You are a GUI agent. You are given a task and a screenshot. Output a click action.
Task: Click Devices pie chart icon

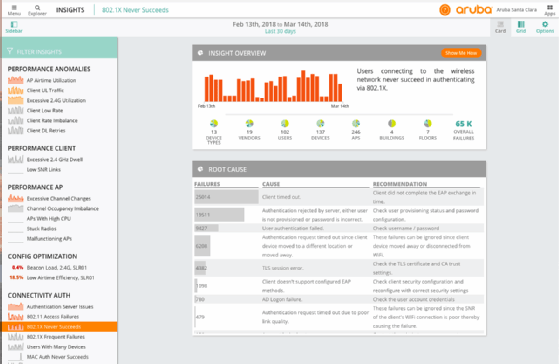(x=320, y=123)
